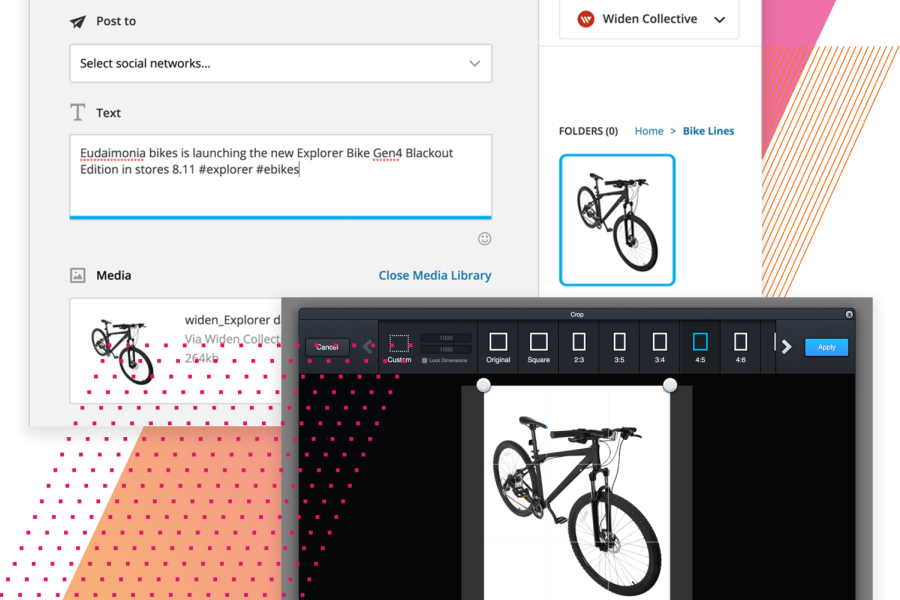Select the Original crop ratio icon

498,343
